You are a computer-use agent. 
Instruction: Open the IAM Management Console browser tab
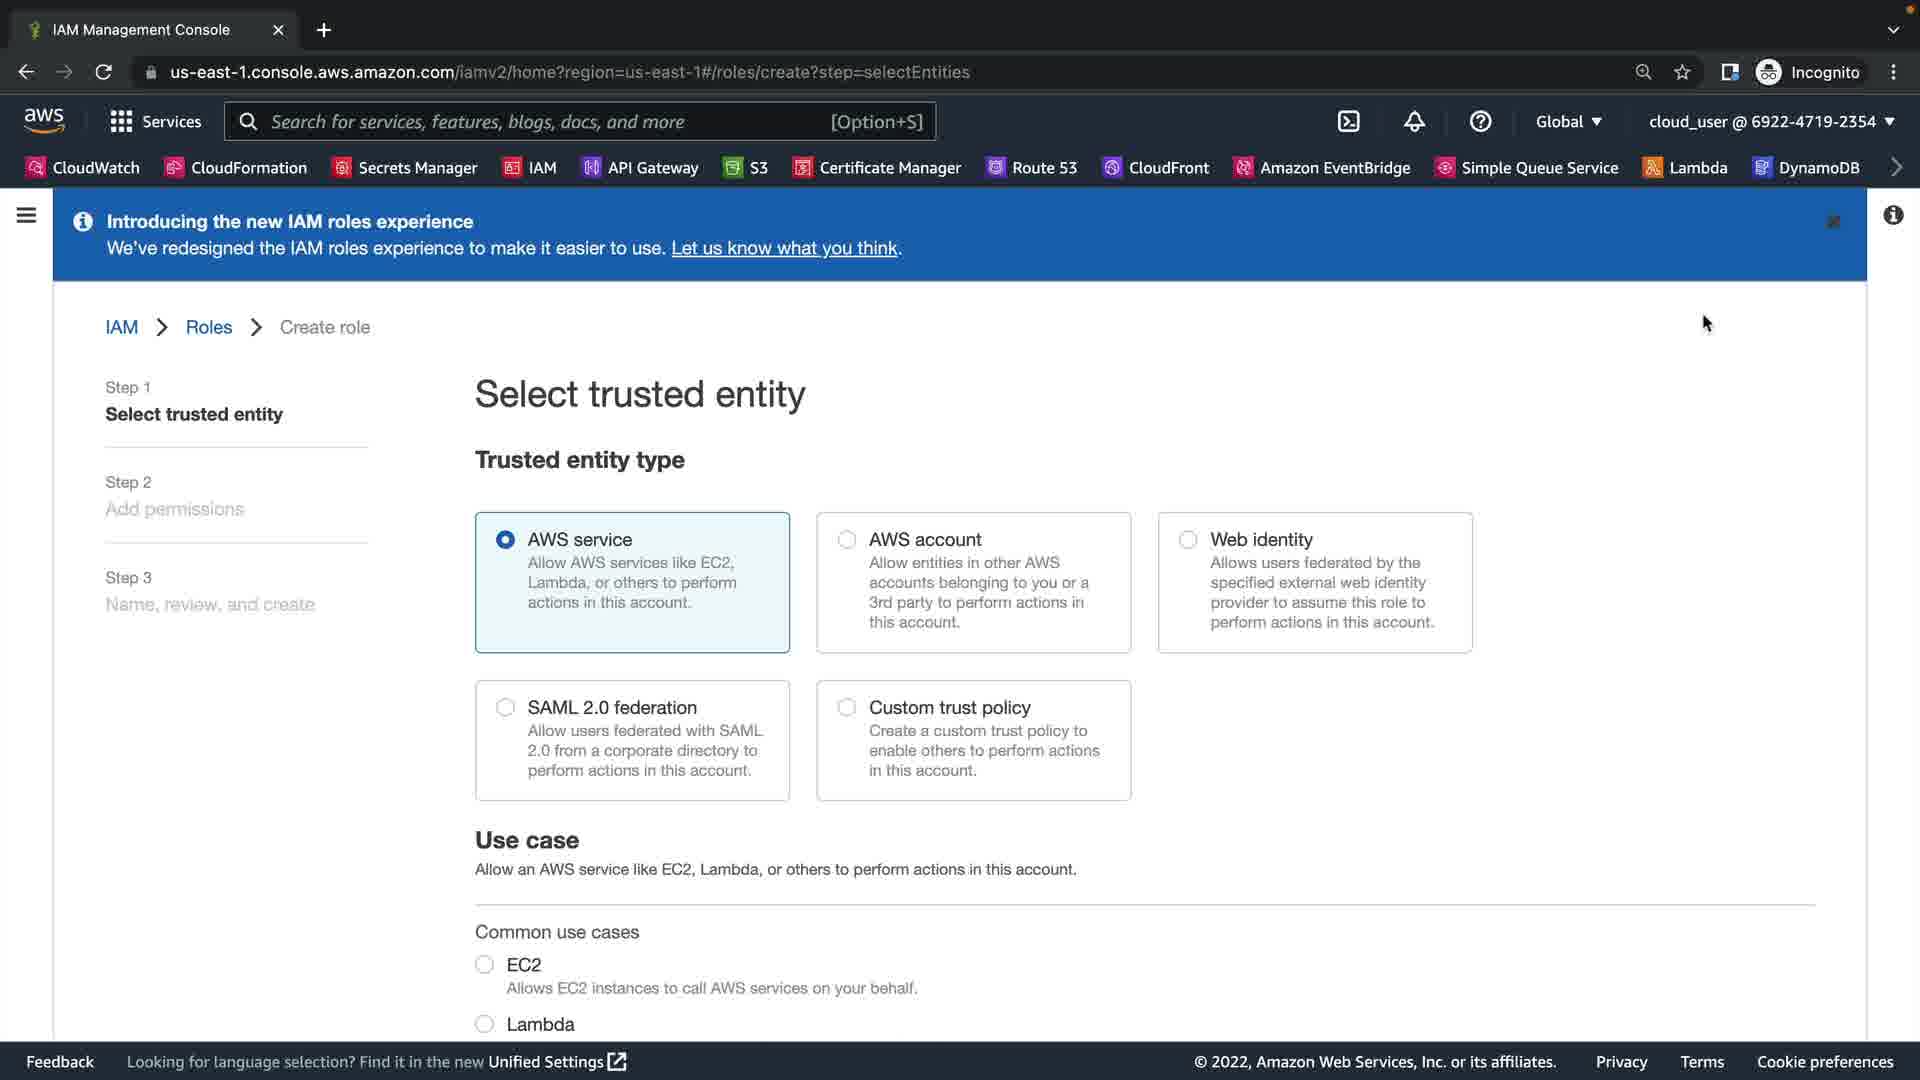point(141,30)
